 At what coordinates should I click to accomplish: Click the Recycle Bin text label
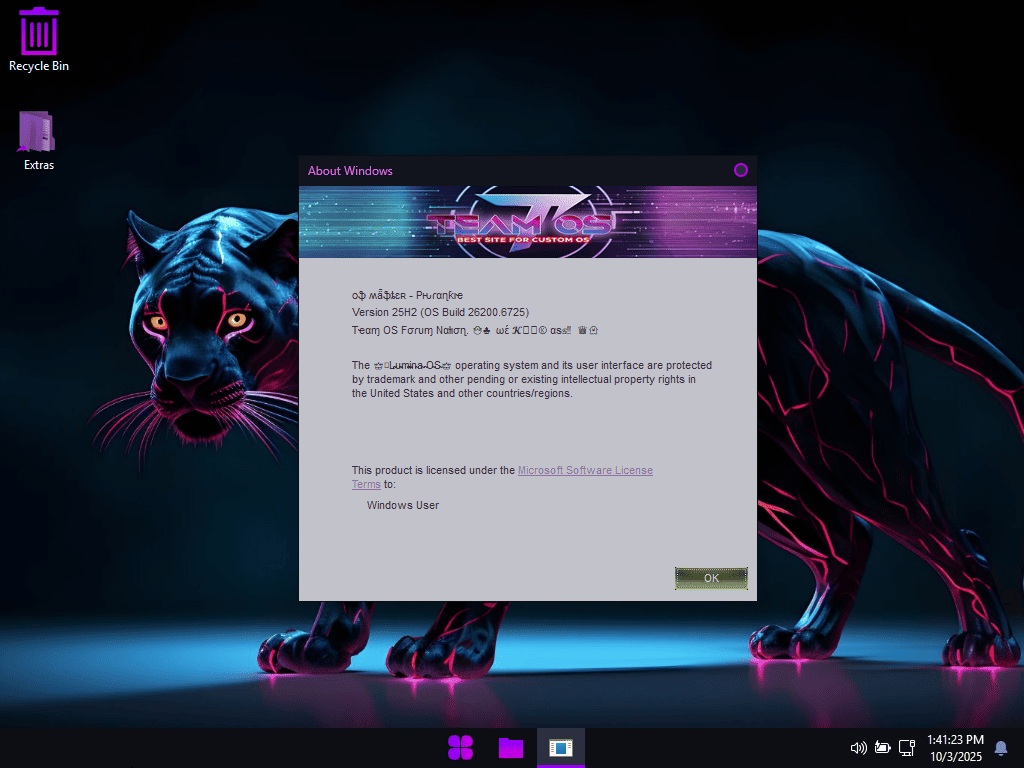coord(39,66)
